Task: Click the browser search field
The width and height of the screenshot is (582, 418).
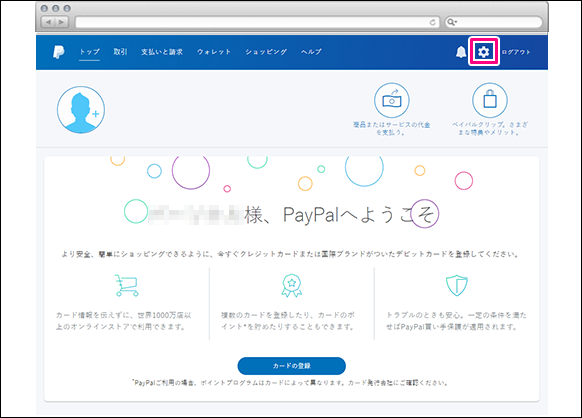Action: click(494, 22)
